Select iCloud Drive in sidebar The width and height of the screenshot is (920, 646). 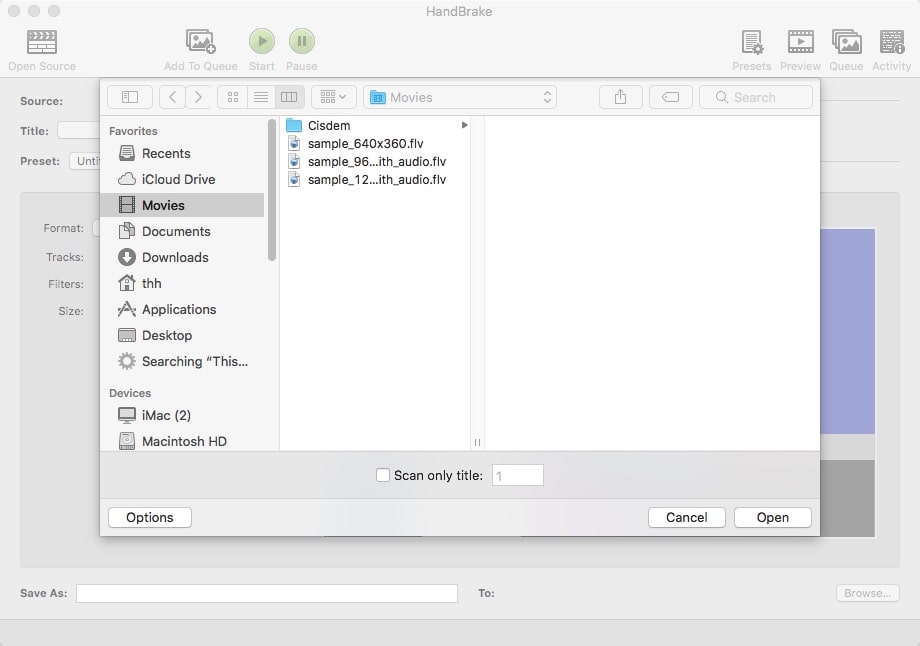click(x=178, y=179)
